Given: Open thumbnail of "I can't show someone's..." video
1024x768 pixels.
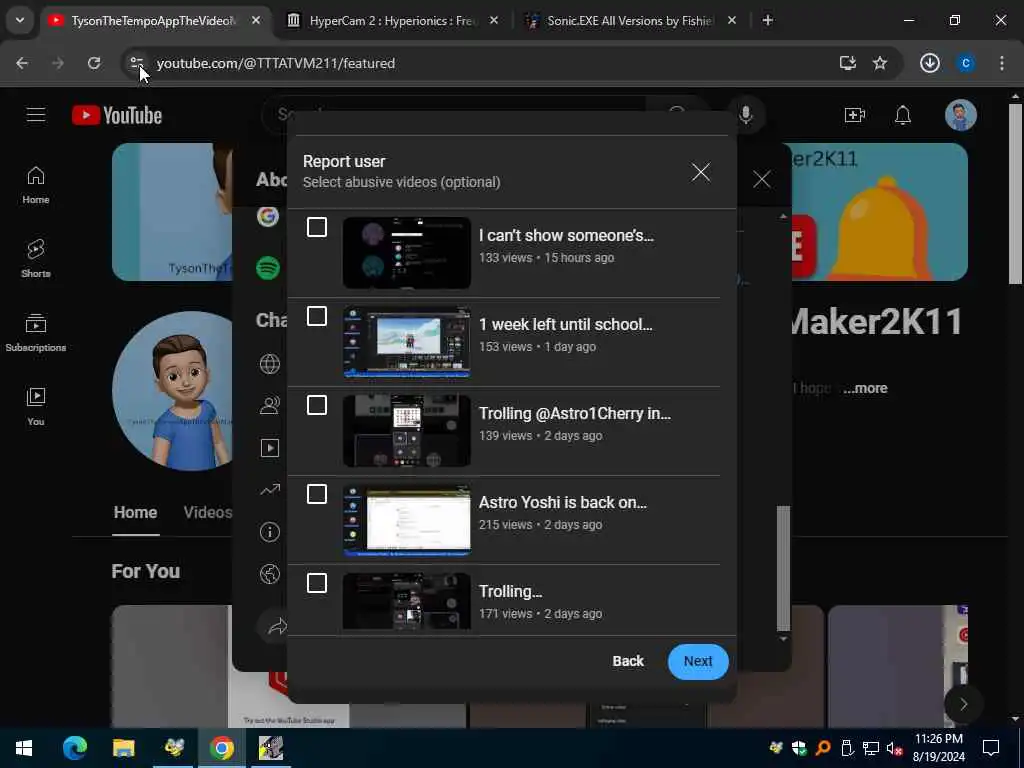Looking at the screenshot, I should point(406,253).
